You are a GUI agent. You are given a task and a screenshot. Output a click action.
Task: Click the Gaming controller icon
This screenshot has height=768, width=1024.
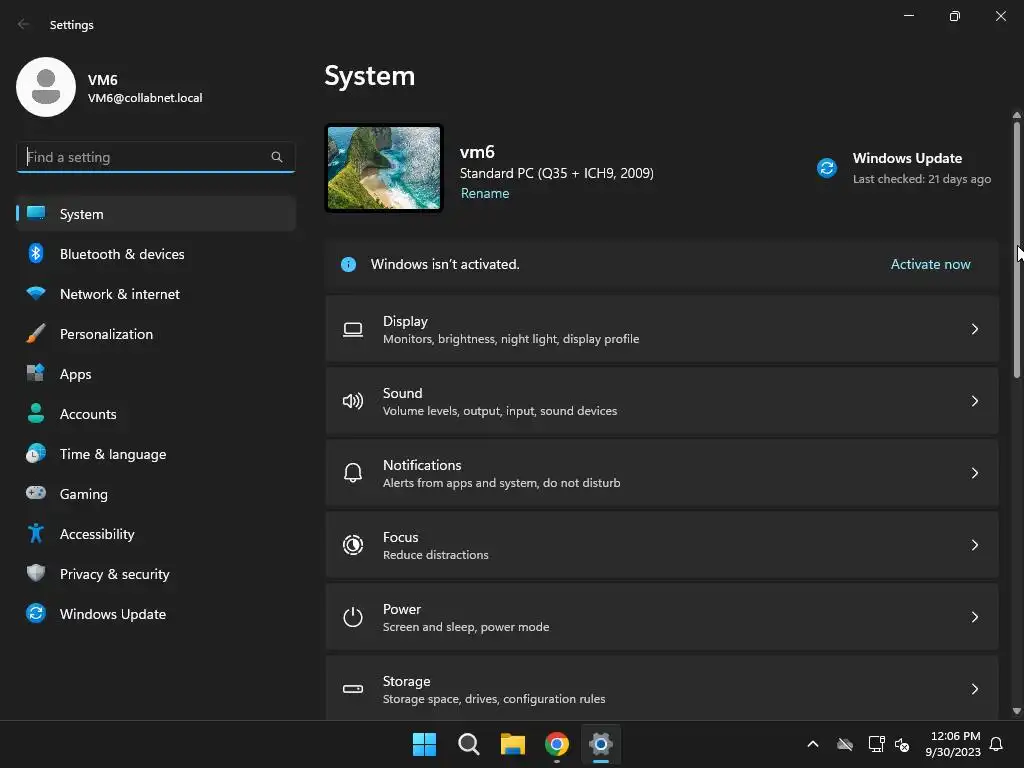tap(36, 493)
